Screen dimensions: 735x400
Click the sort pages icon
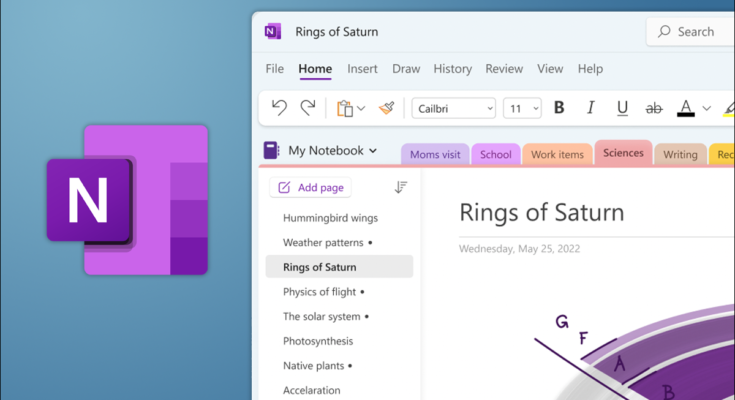pos(401,187)
